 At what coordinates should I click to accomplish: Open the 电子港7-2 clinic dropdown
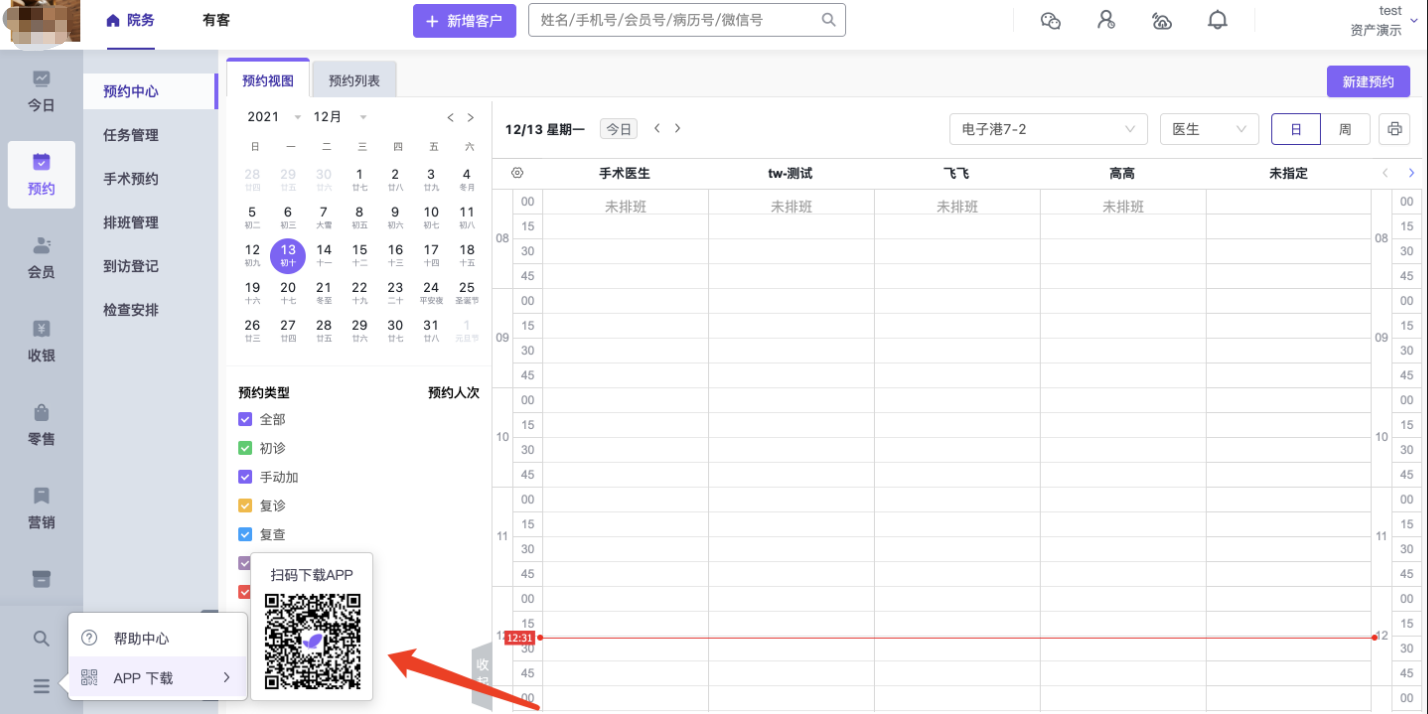pos(1049,129)
